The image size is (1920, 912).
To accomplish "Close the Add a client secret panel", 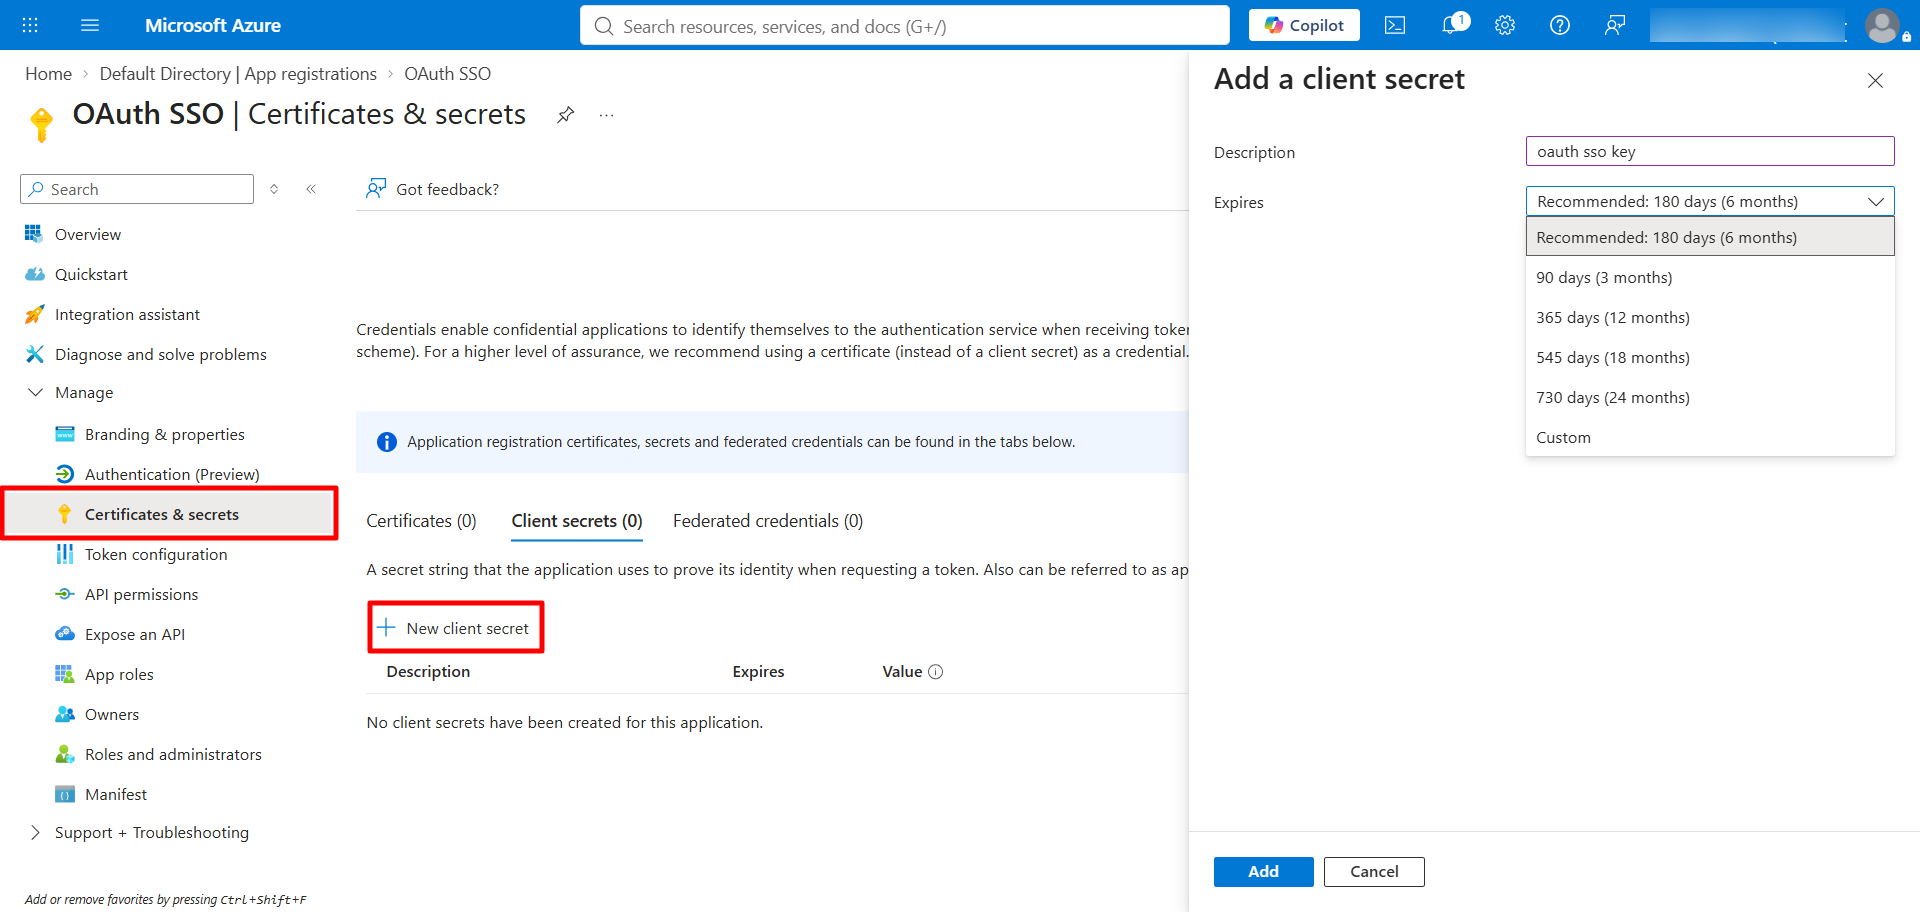I will coord(1875,80).
